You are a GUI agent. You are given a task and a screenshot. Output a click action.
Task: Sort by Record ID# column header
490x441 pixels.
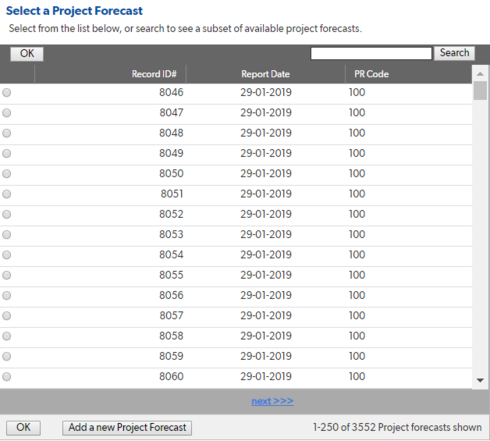pos(154,74)
